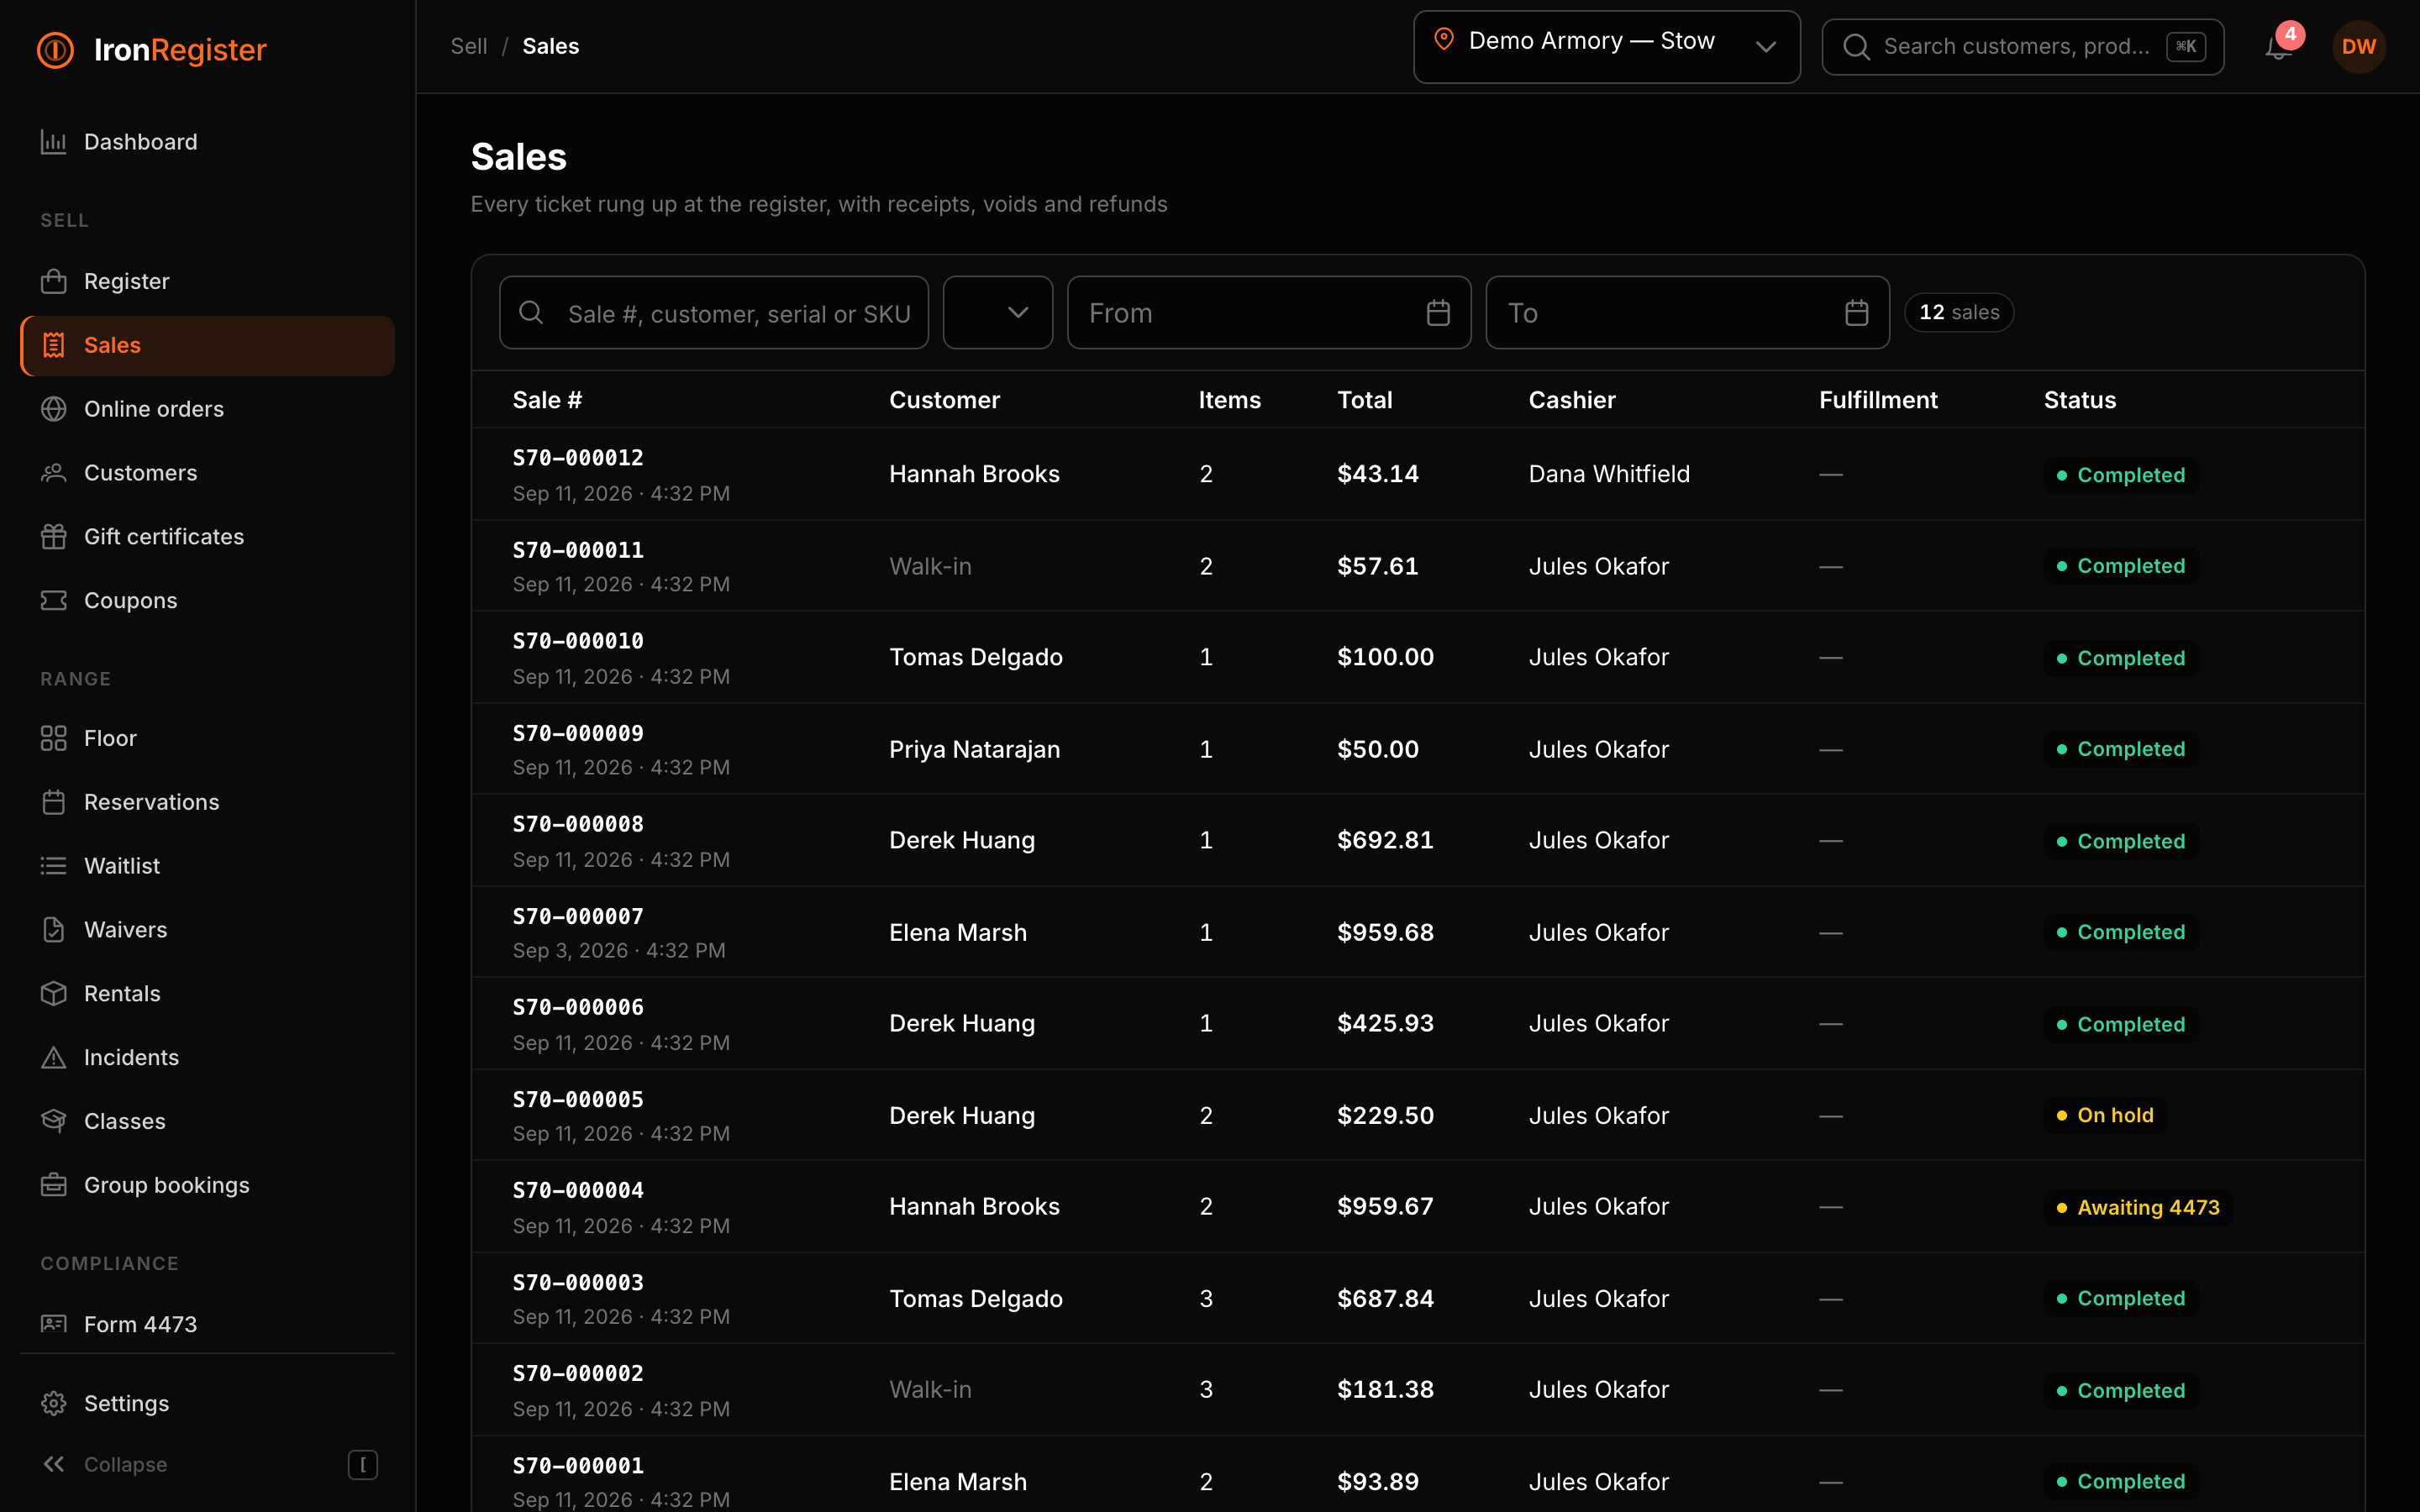The width and height of the screenshot is (2420, 1512).
Task: Click the Awaiting 4473 status badge
Action: click(x=2137, y=1207)
